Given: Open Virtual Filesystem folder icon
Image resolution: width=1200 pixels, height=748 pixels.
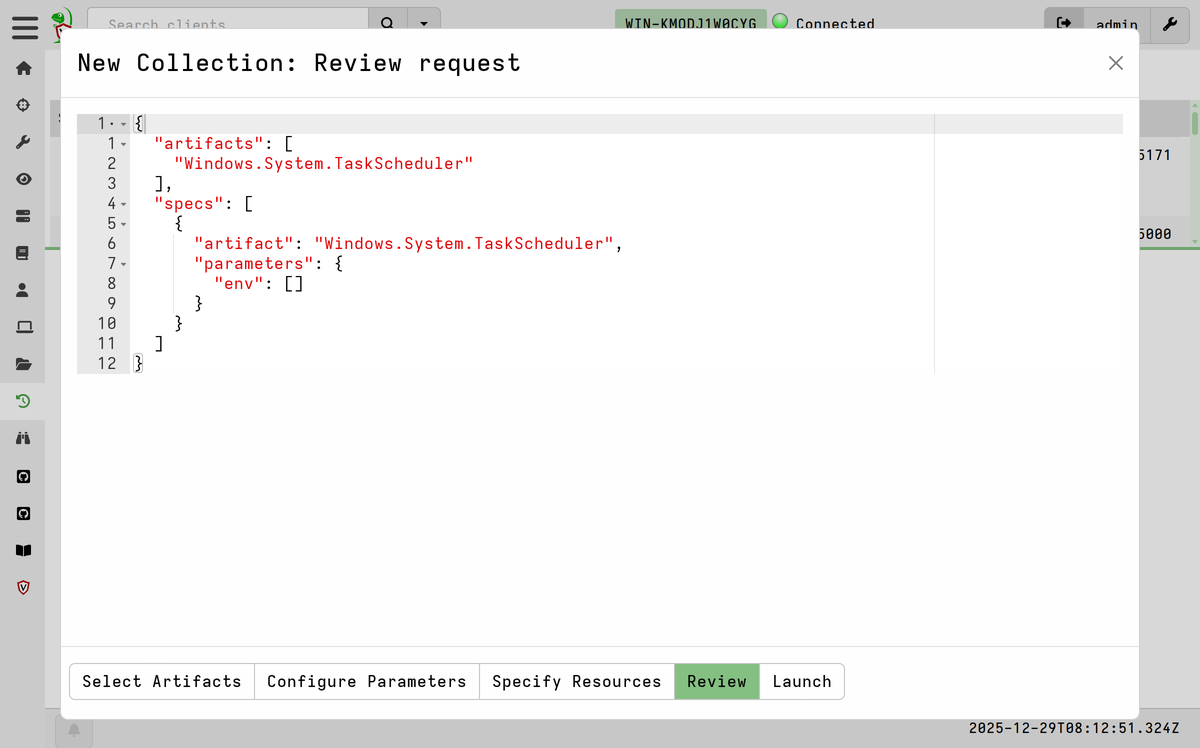Looking at the screenshot, I should click(x=24, y=364).
